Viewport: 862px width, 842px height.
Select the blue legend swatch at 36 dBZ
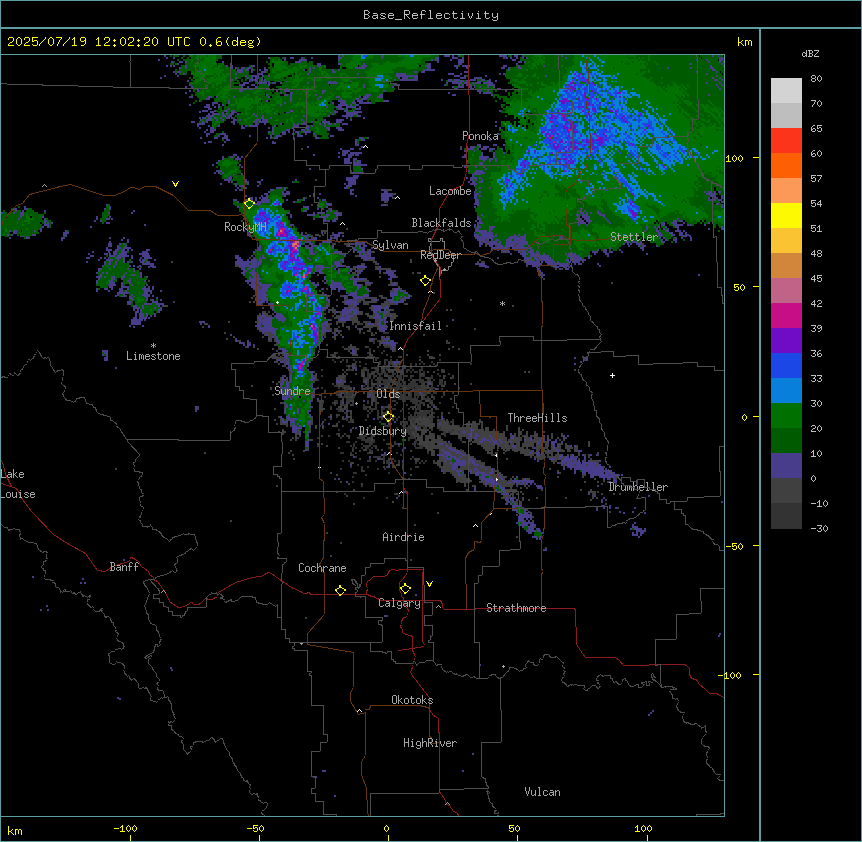pos(786,365)
